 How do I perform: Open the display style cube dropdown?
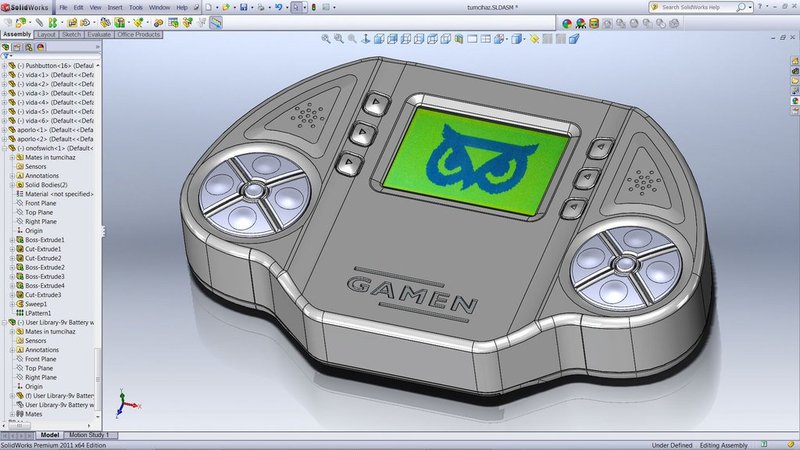pyautogui.click(x=524, y=39)
